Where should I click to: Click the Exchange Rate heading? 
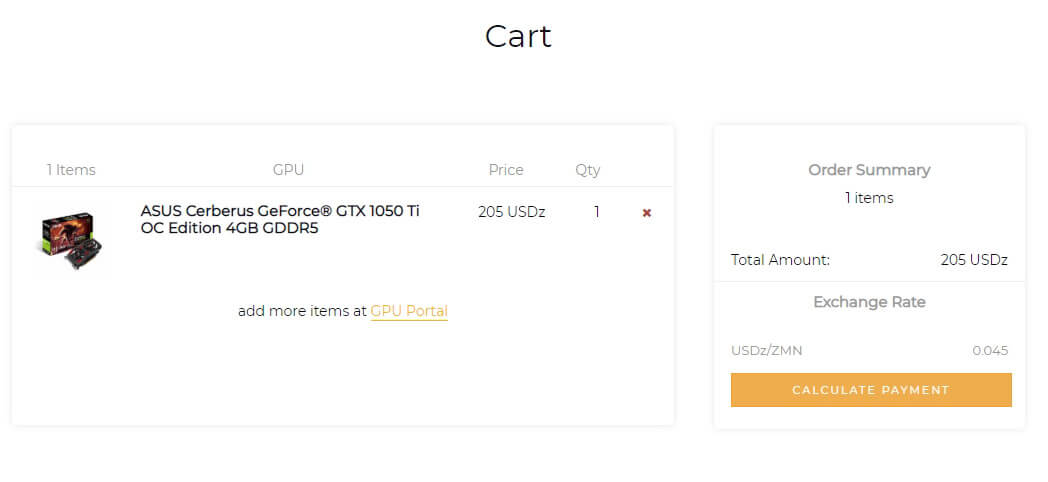click(869, 302)
